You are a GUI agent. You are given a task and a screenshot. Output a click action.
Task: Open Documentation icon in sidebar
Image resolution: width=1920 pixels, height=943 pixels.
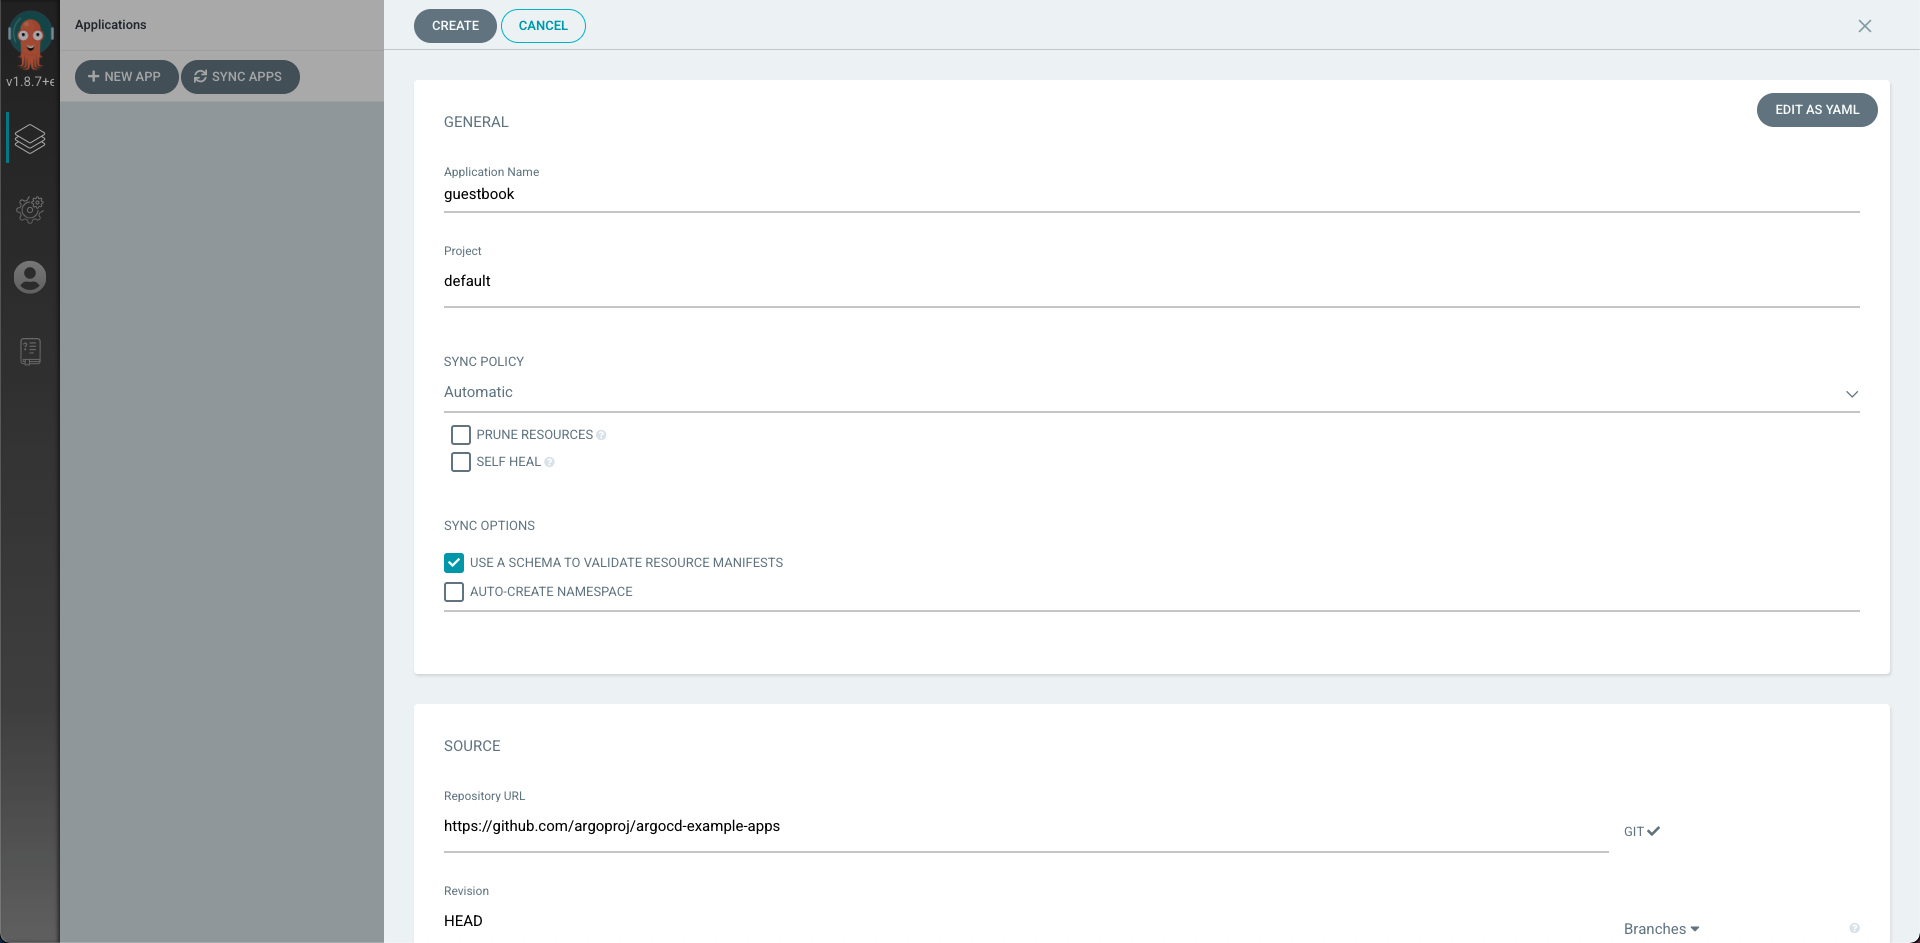pyautogui.click(x=30, y=351)
